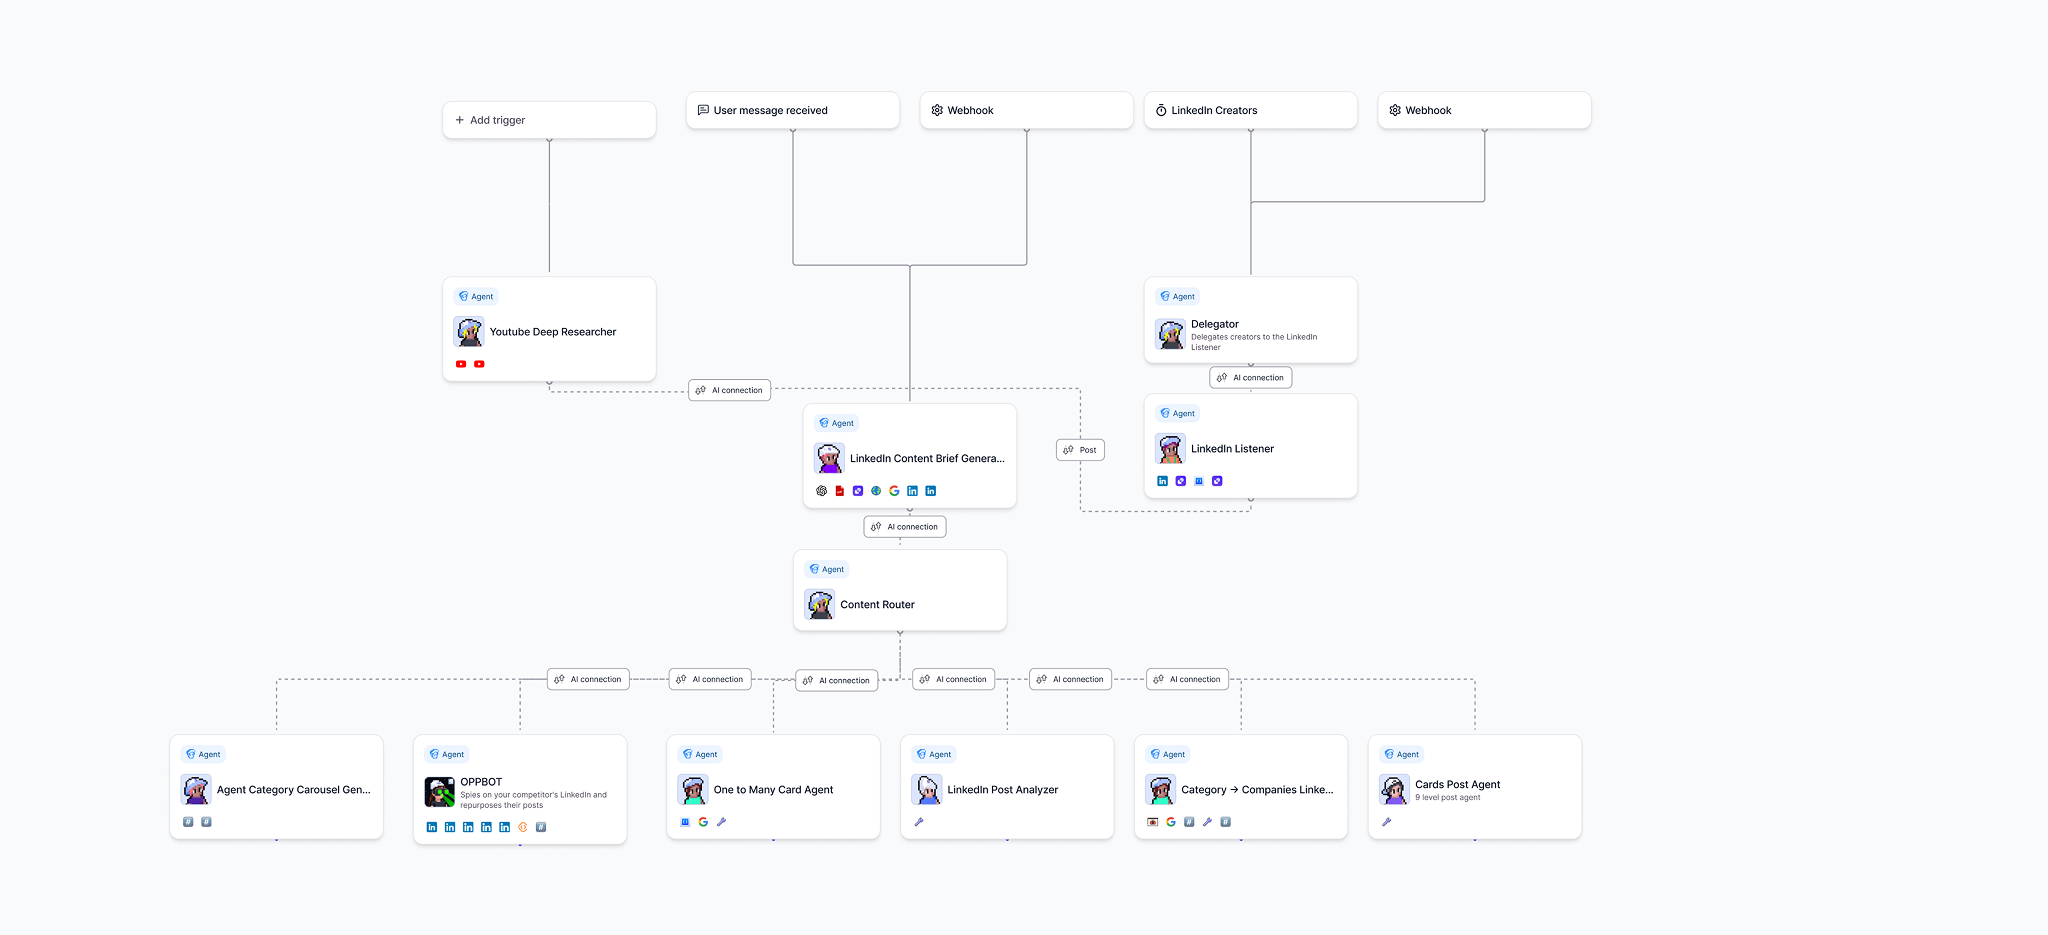2048x935 pixels.
Task: Click the Content Router agent avatar
Action: coord(820,605)
